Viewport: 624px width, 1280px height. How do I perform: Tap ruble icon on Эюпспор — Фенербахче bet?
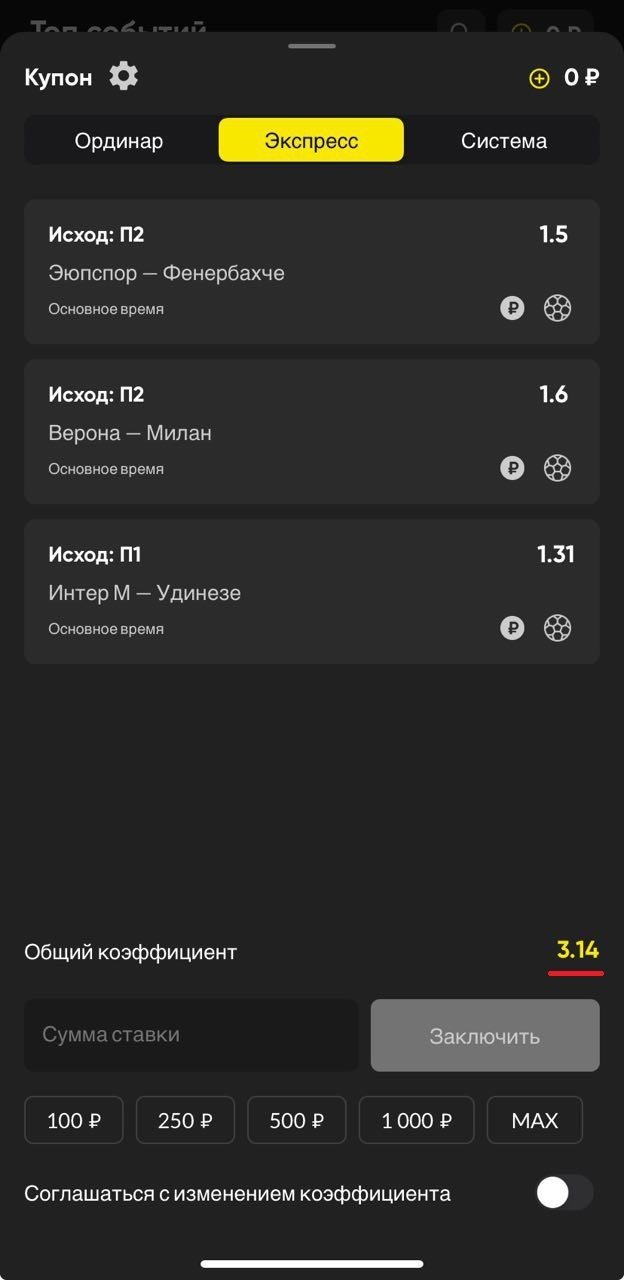(512, 308)
